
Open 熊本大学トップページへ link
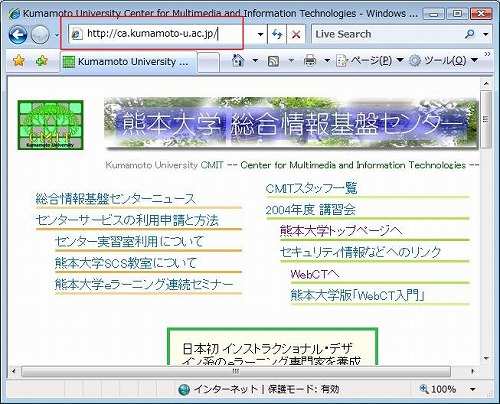click(341, 231)
